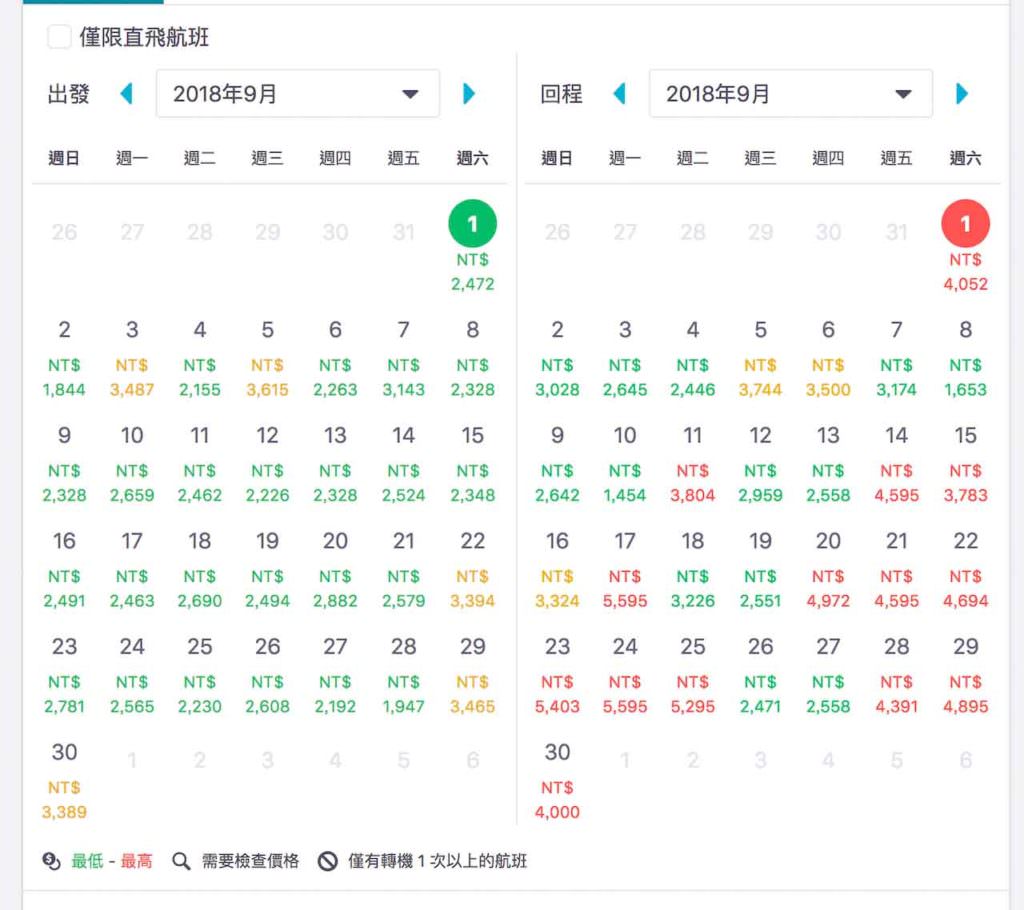Select return date September 10 priced NT$1,454
This screenshot has width=1024, height=910.
click(625, 461)
